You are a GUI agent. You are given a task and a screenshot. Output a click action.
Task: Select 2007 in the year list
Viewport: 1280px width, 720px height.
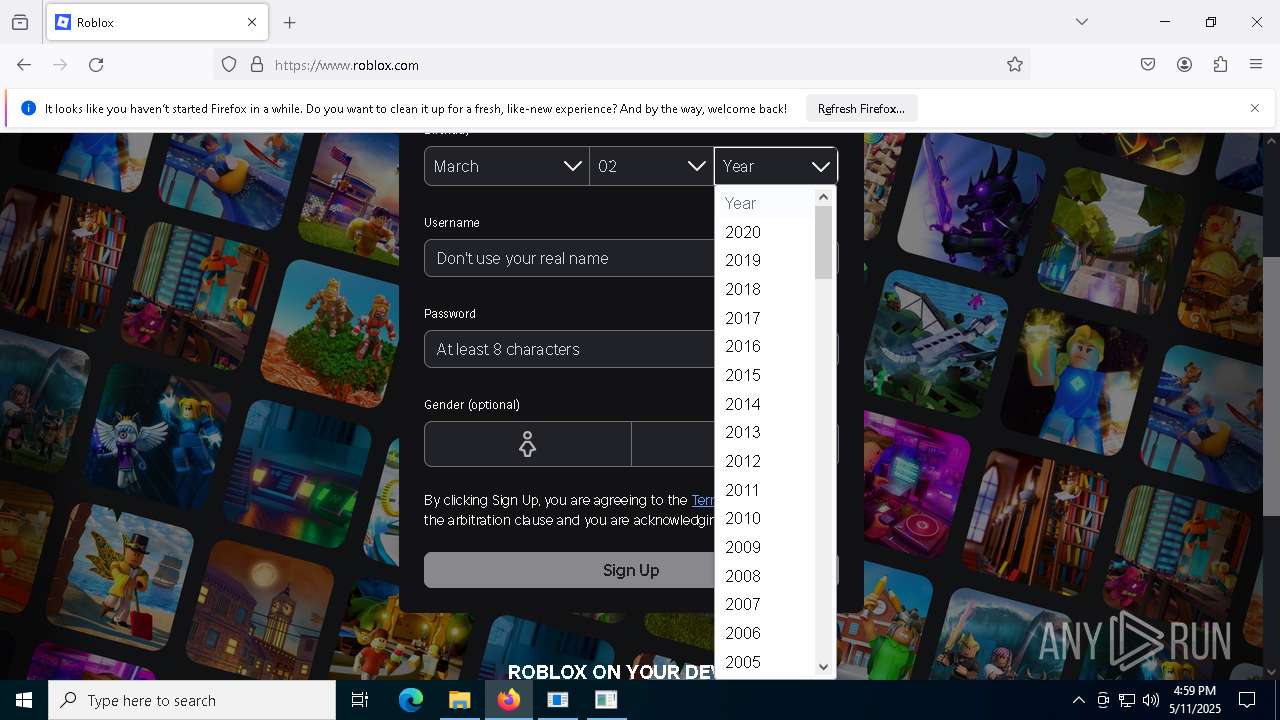click(765, 604)
